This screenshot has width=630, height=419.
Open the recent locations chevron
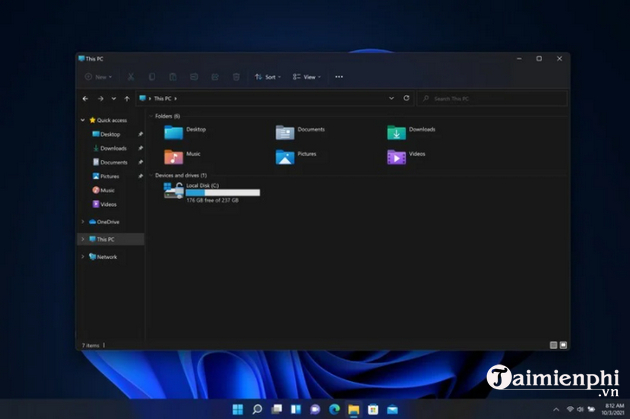point(114,98)
